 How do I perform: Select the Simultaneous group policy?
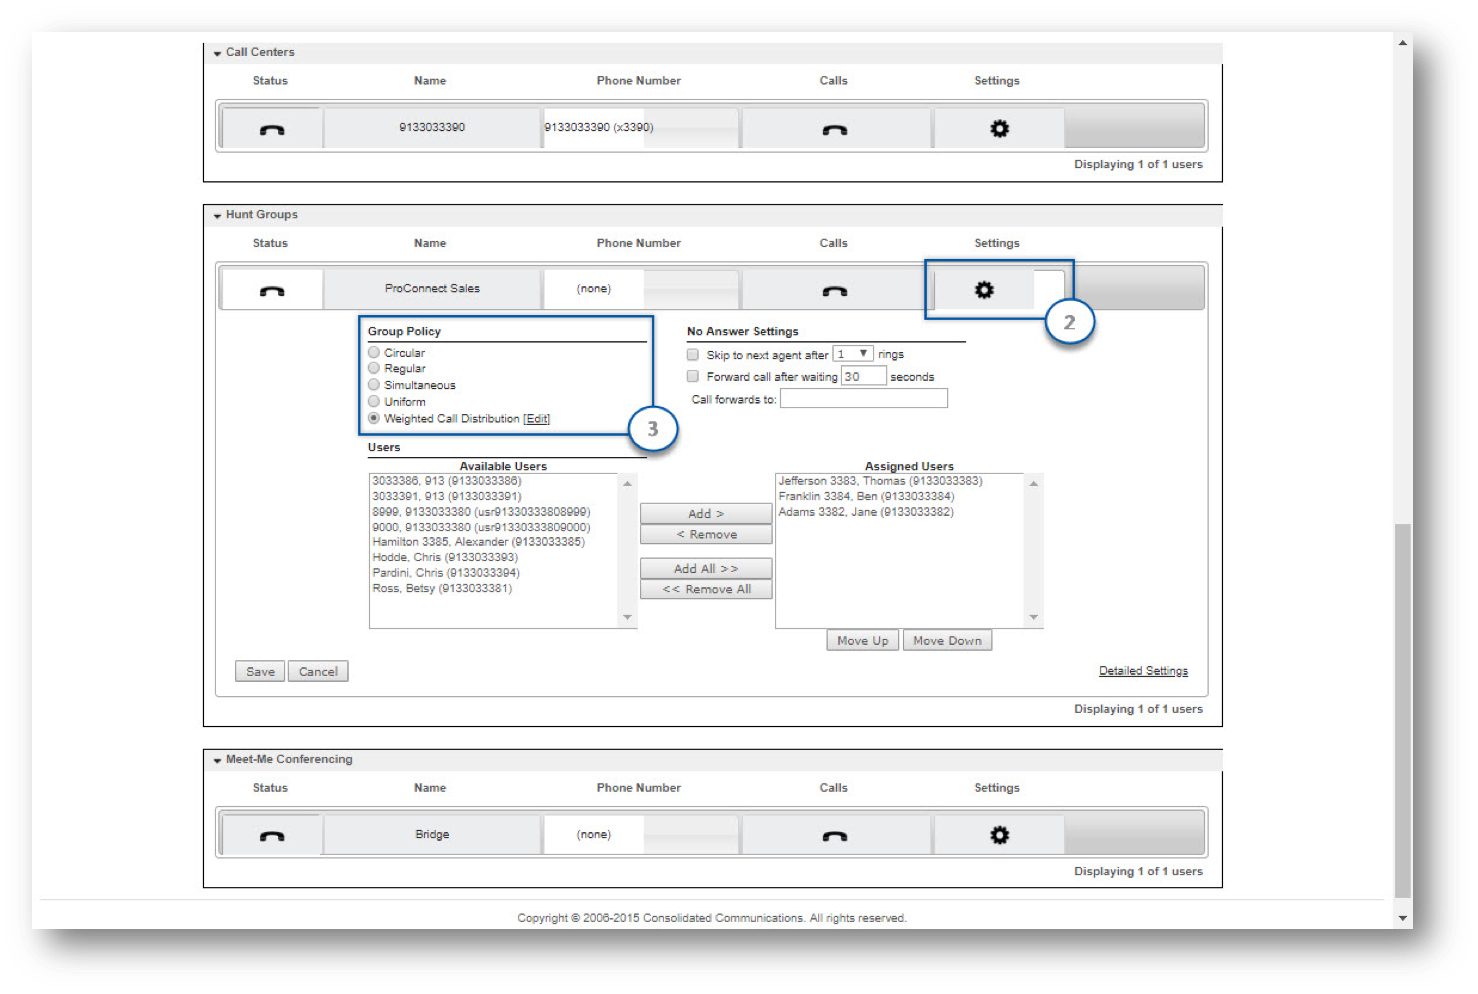(x=374, y=384)
